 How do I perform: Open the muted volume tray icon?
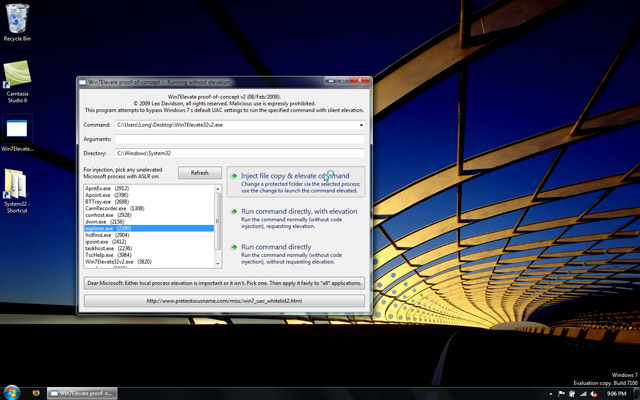pos(594,393)
